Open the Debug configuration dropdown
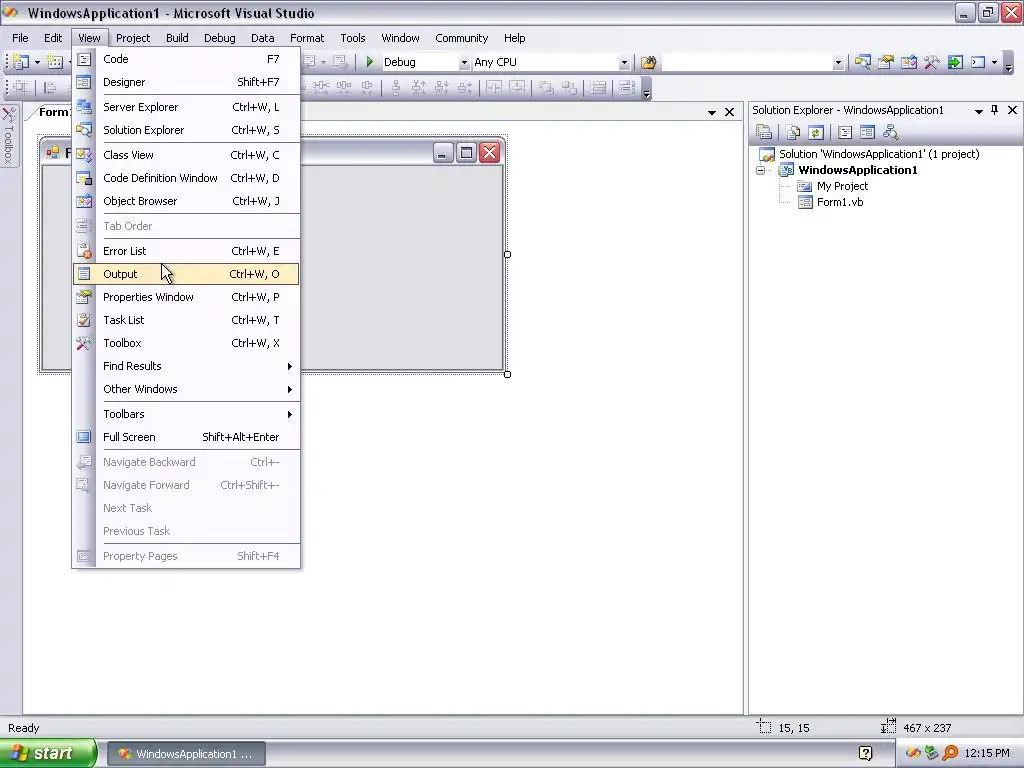Image resolution: width=1024 pixels, height=768 pixels. point(464,63)
